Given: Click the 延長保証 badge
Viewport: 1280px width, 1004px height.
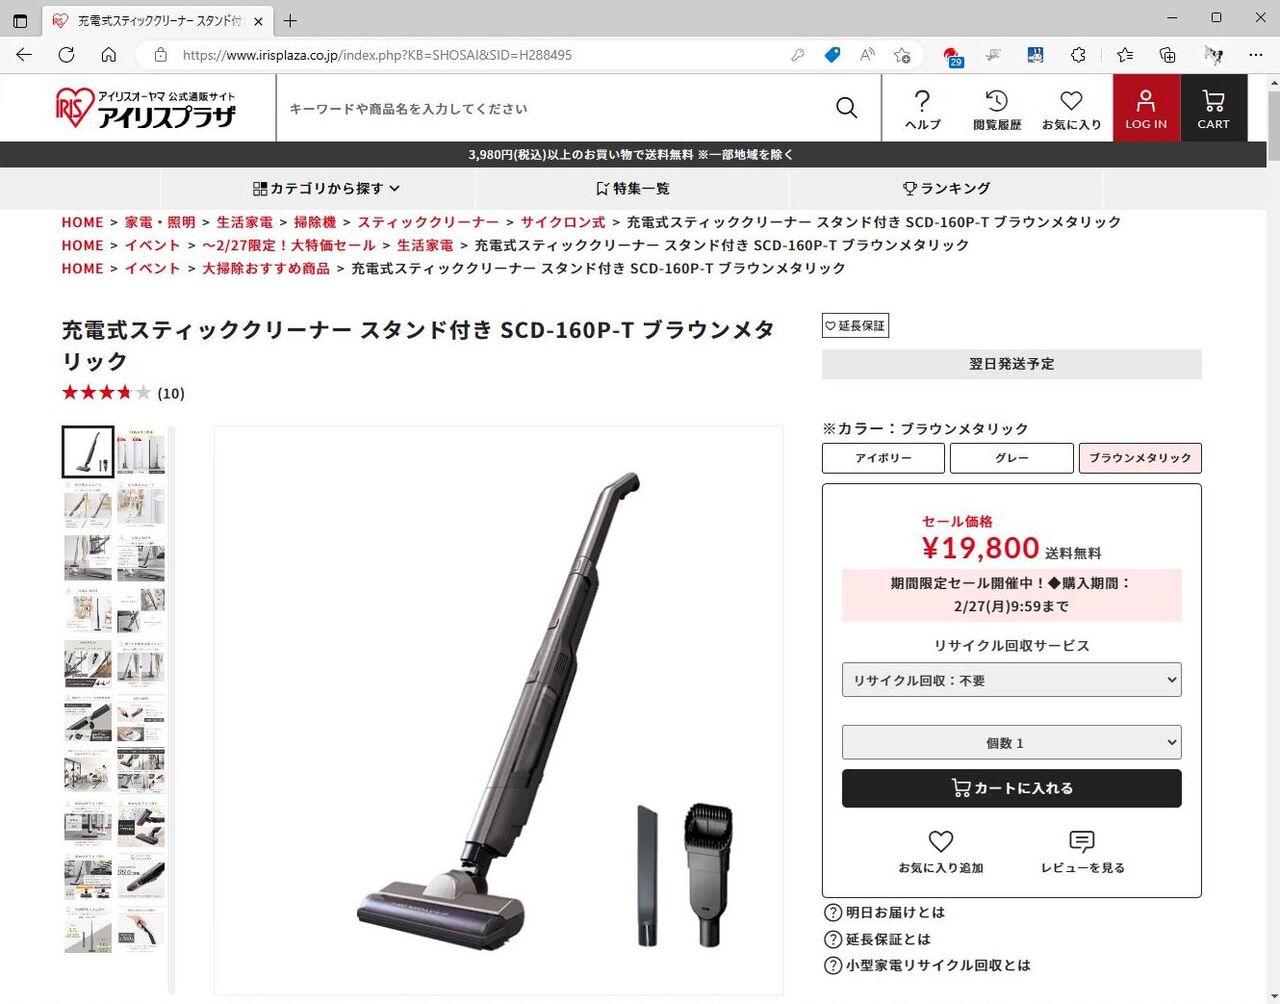Looking at the screenshot, I should point(855,326).
